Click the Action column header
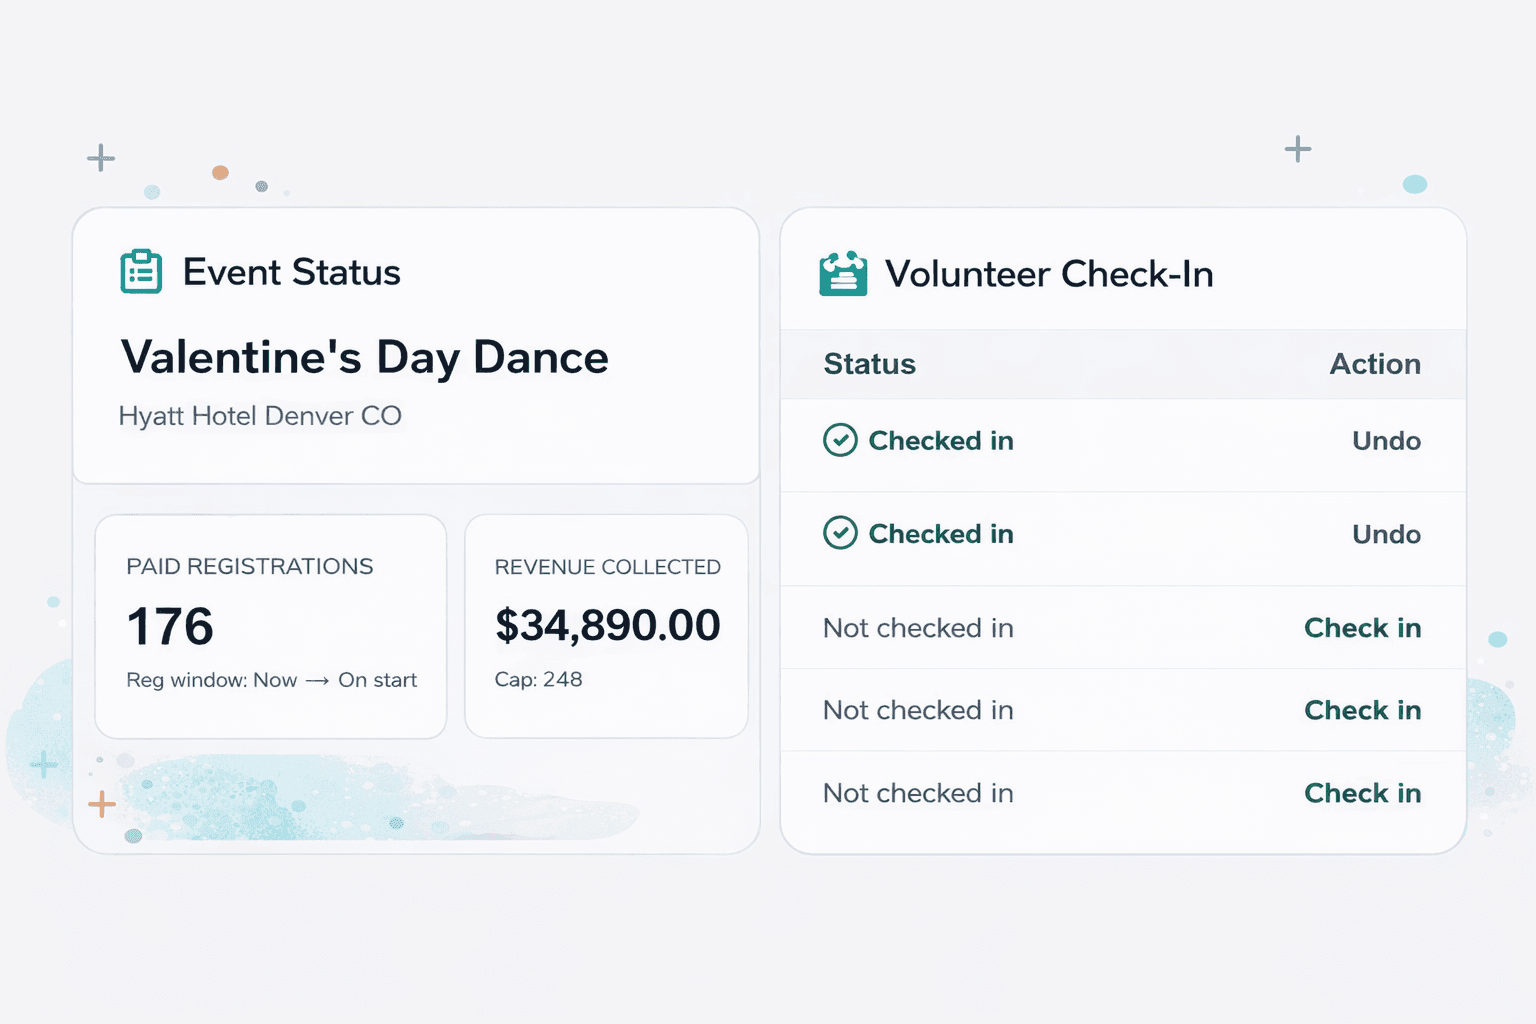The height and width of the screenshot is (1024, 1536). click(x=1374, y=364)
